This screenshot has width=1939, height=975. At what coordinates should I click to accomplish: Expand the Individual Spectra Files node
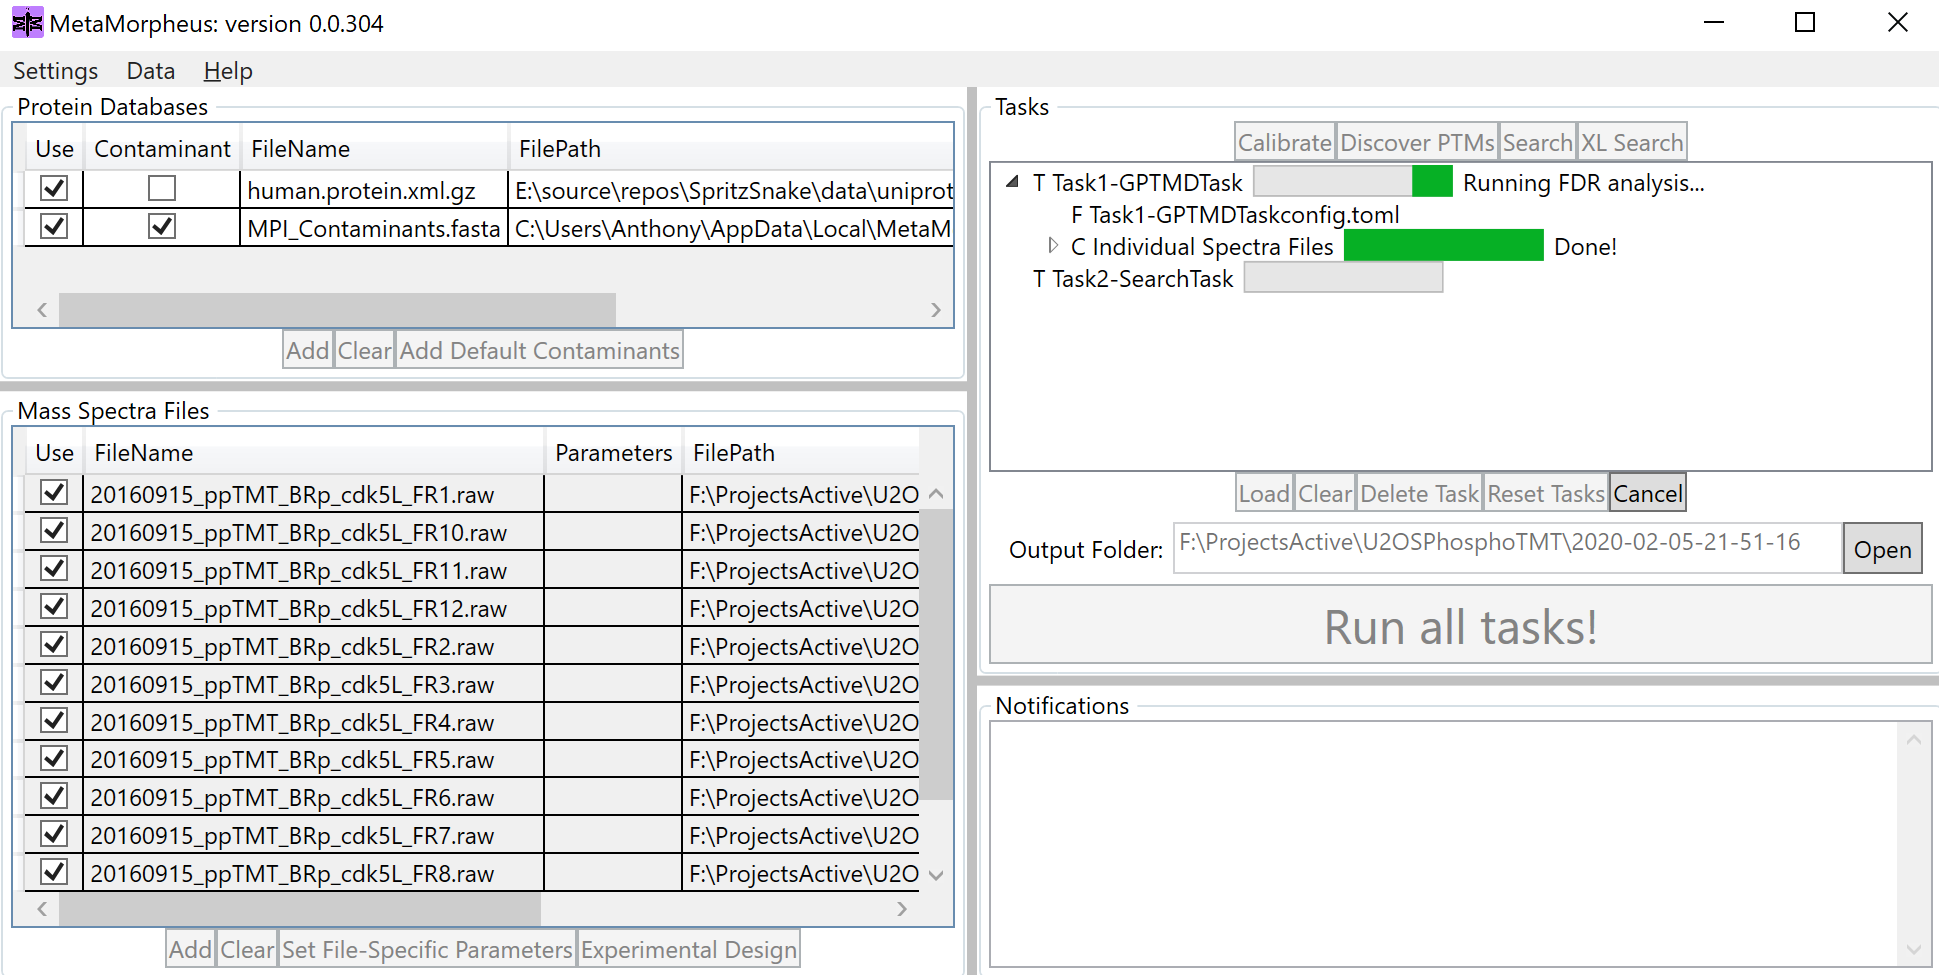[1053, 245]
